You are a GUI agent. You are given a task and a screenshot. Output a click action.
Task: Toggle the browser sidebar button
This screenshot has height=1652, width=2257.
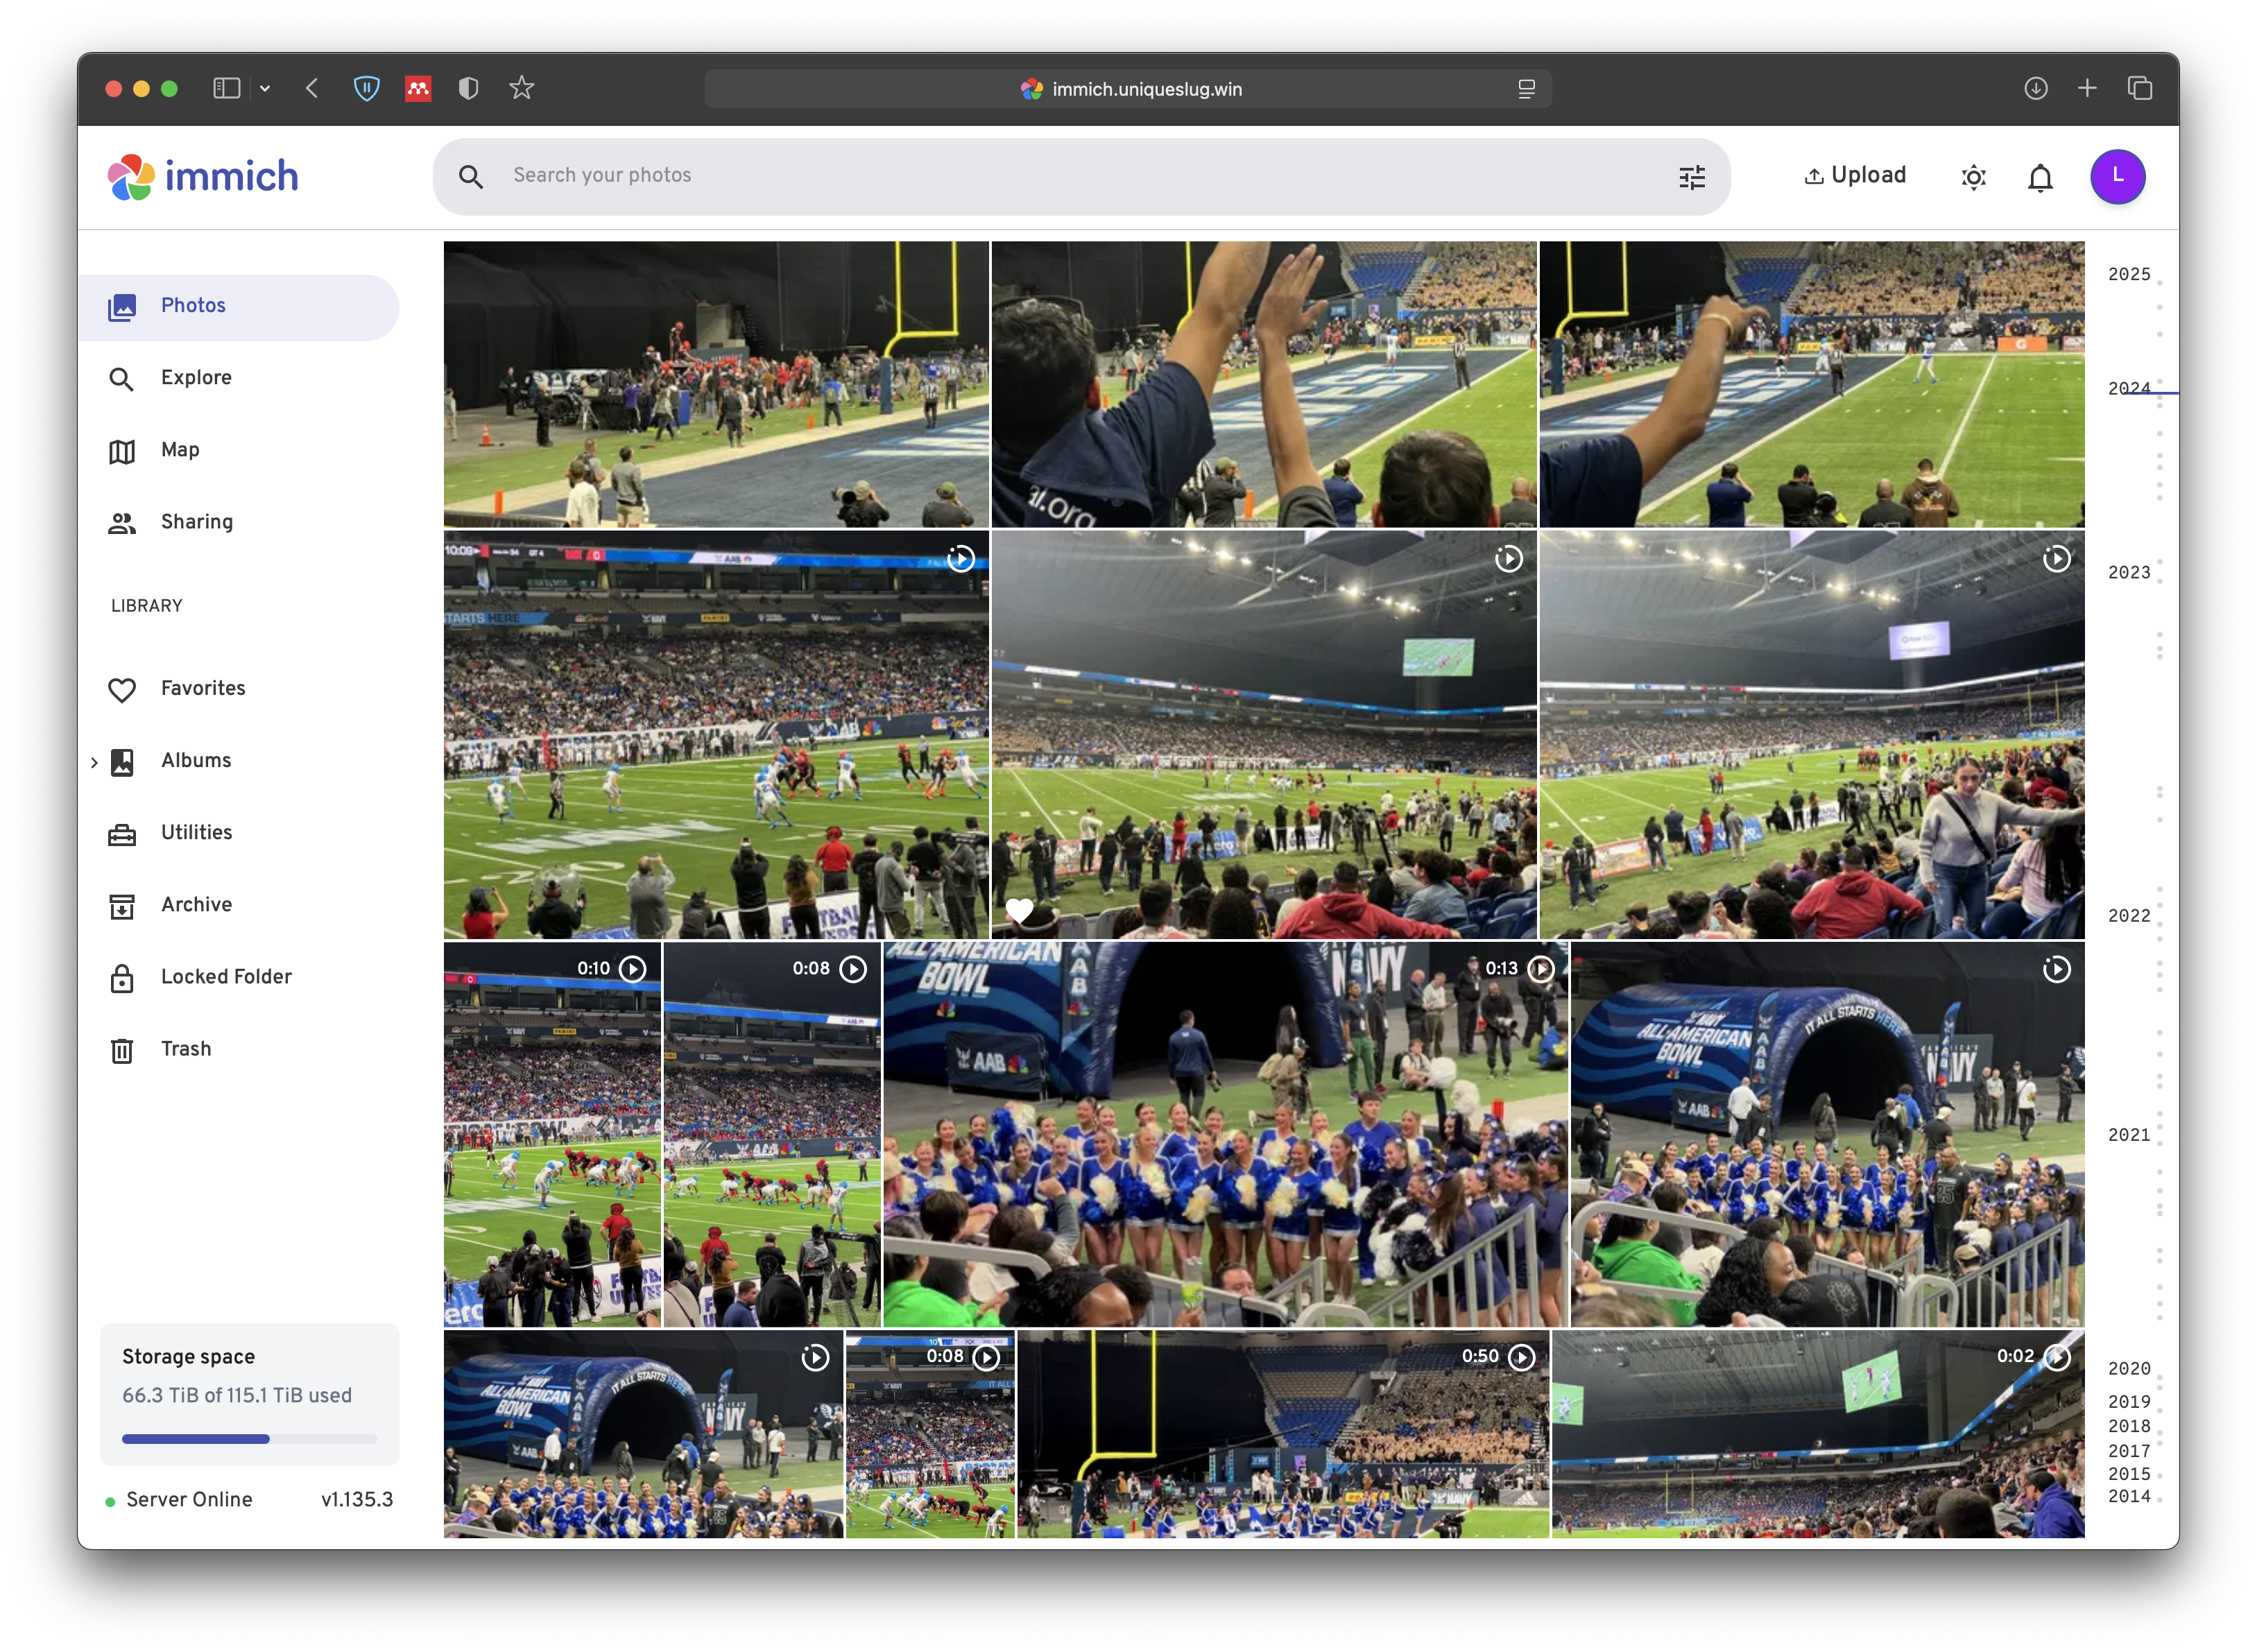[x=227, y=88]
